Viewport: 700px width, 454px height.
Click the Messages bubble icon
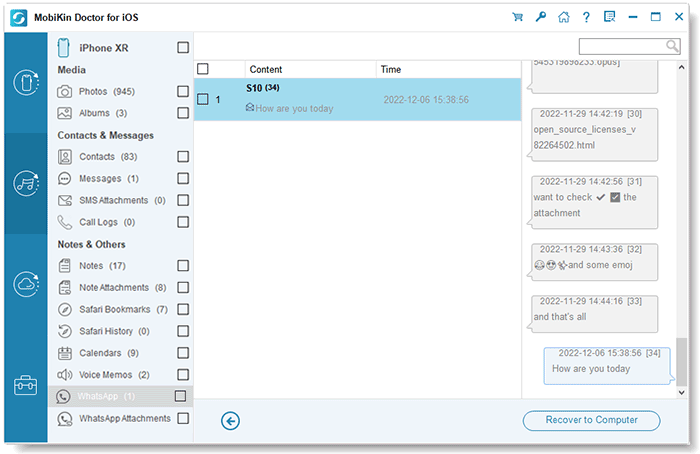64,179
